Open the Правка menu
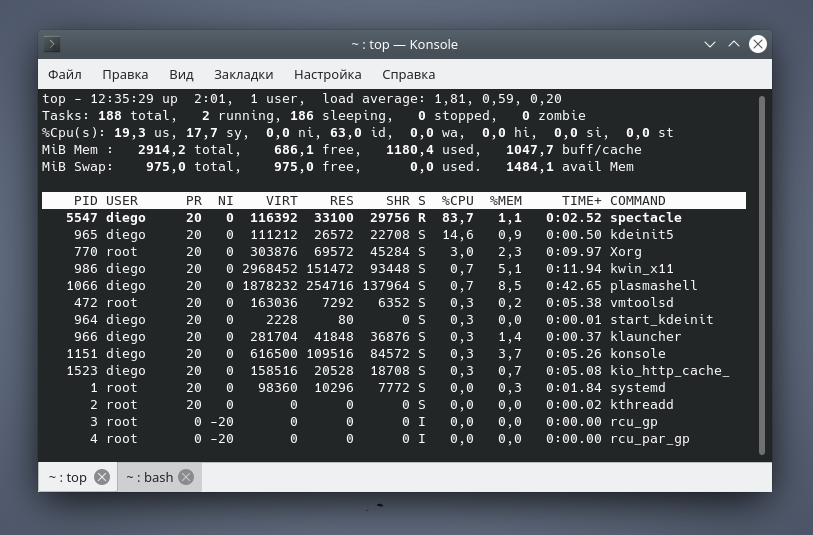813x535 pixels. (125, 74)
